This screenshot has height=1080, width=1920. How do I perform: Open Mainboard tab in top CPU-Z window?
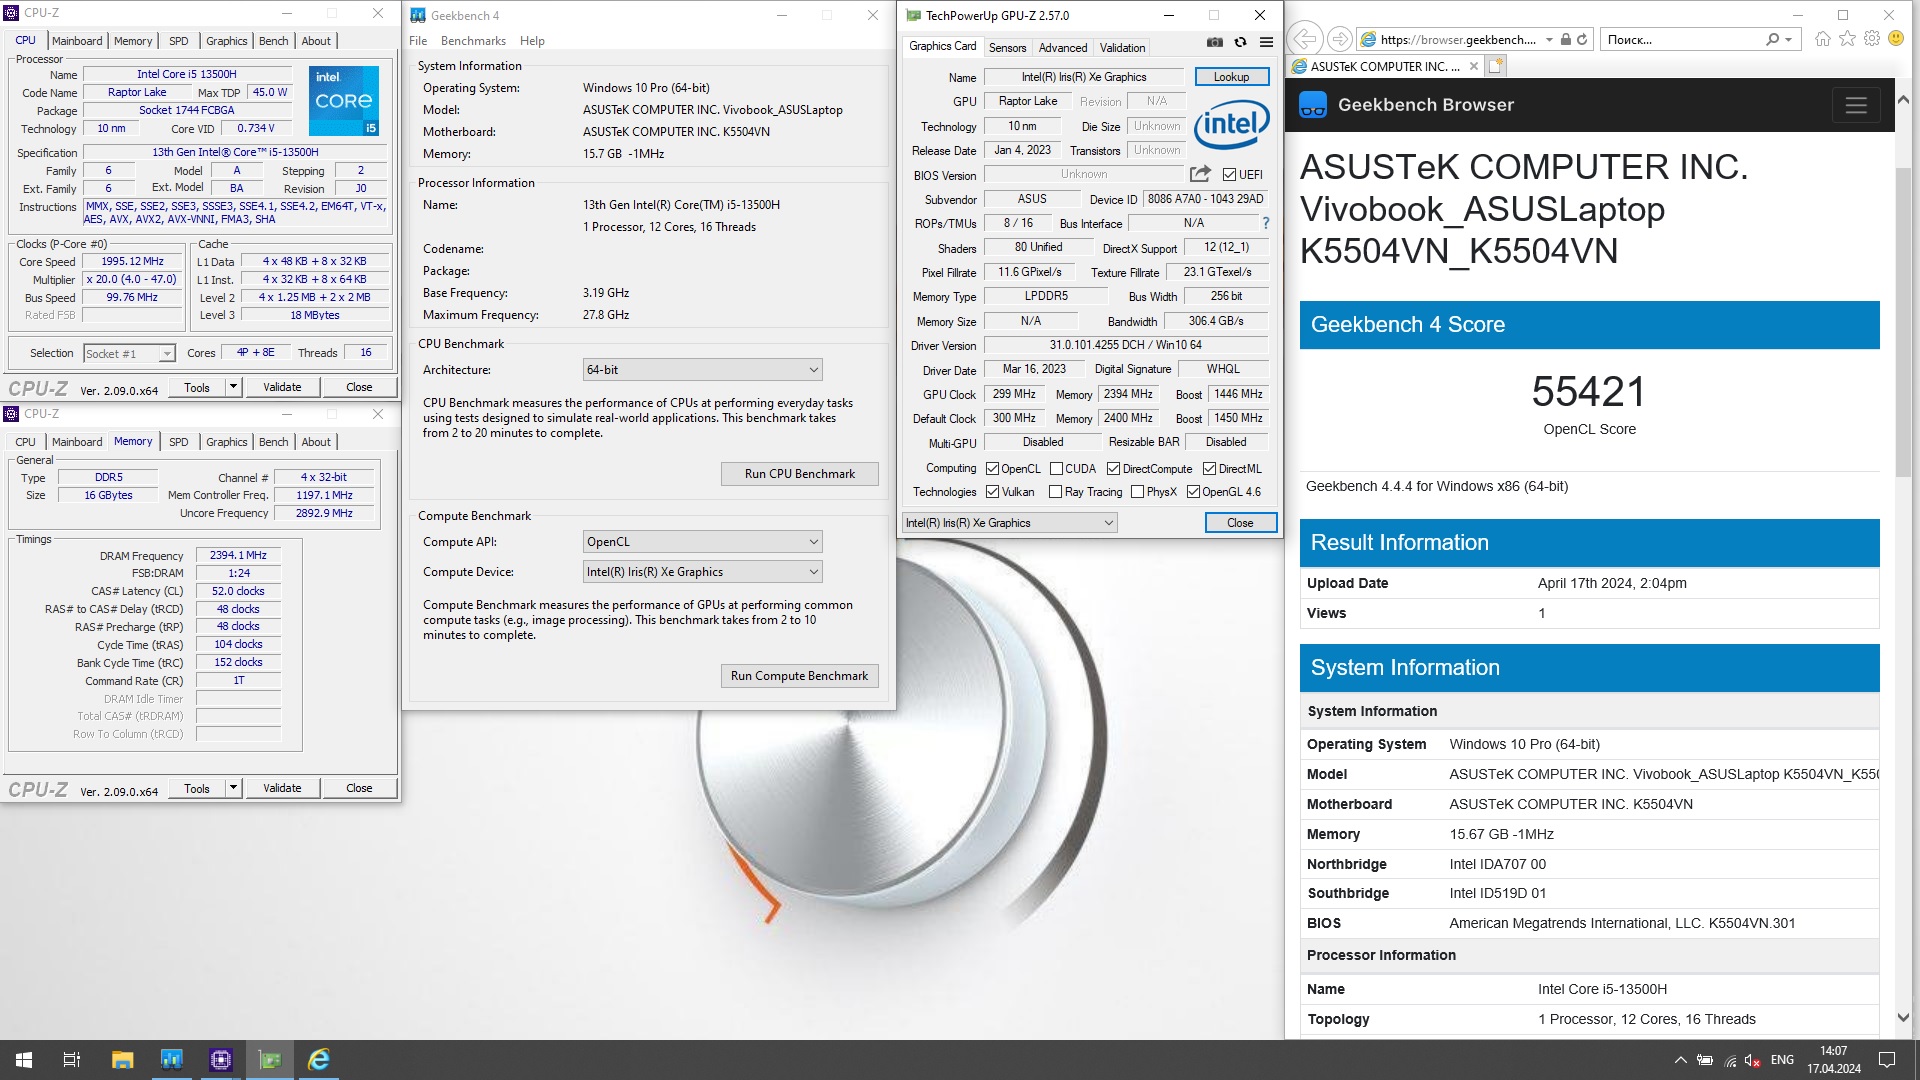point(77,41)
